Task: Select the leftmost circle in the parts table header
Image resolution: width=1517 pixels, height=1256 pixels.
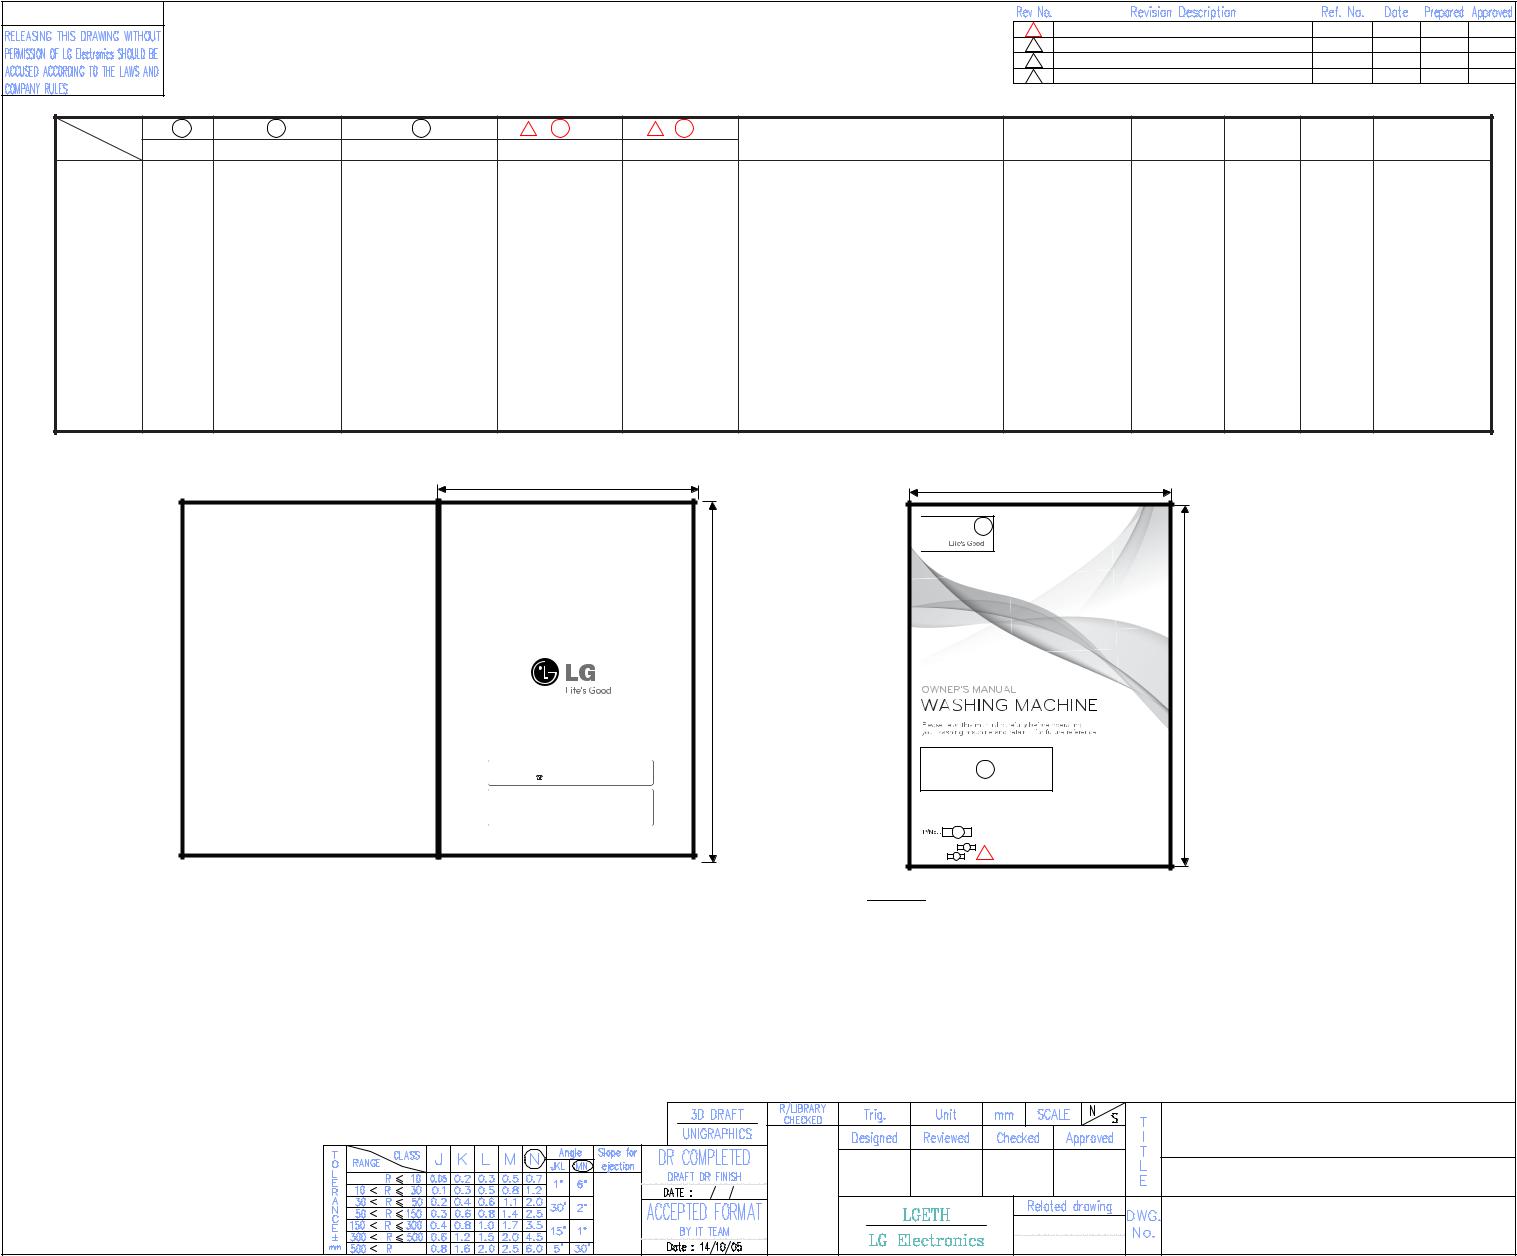Action: pos(181,128)
